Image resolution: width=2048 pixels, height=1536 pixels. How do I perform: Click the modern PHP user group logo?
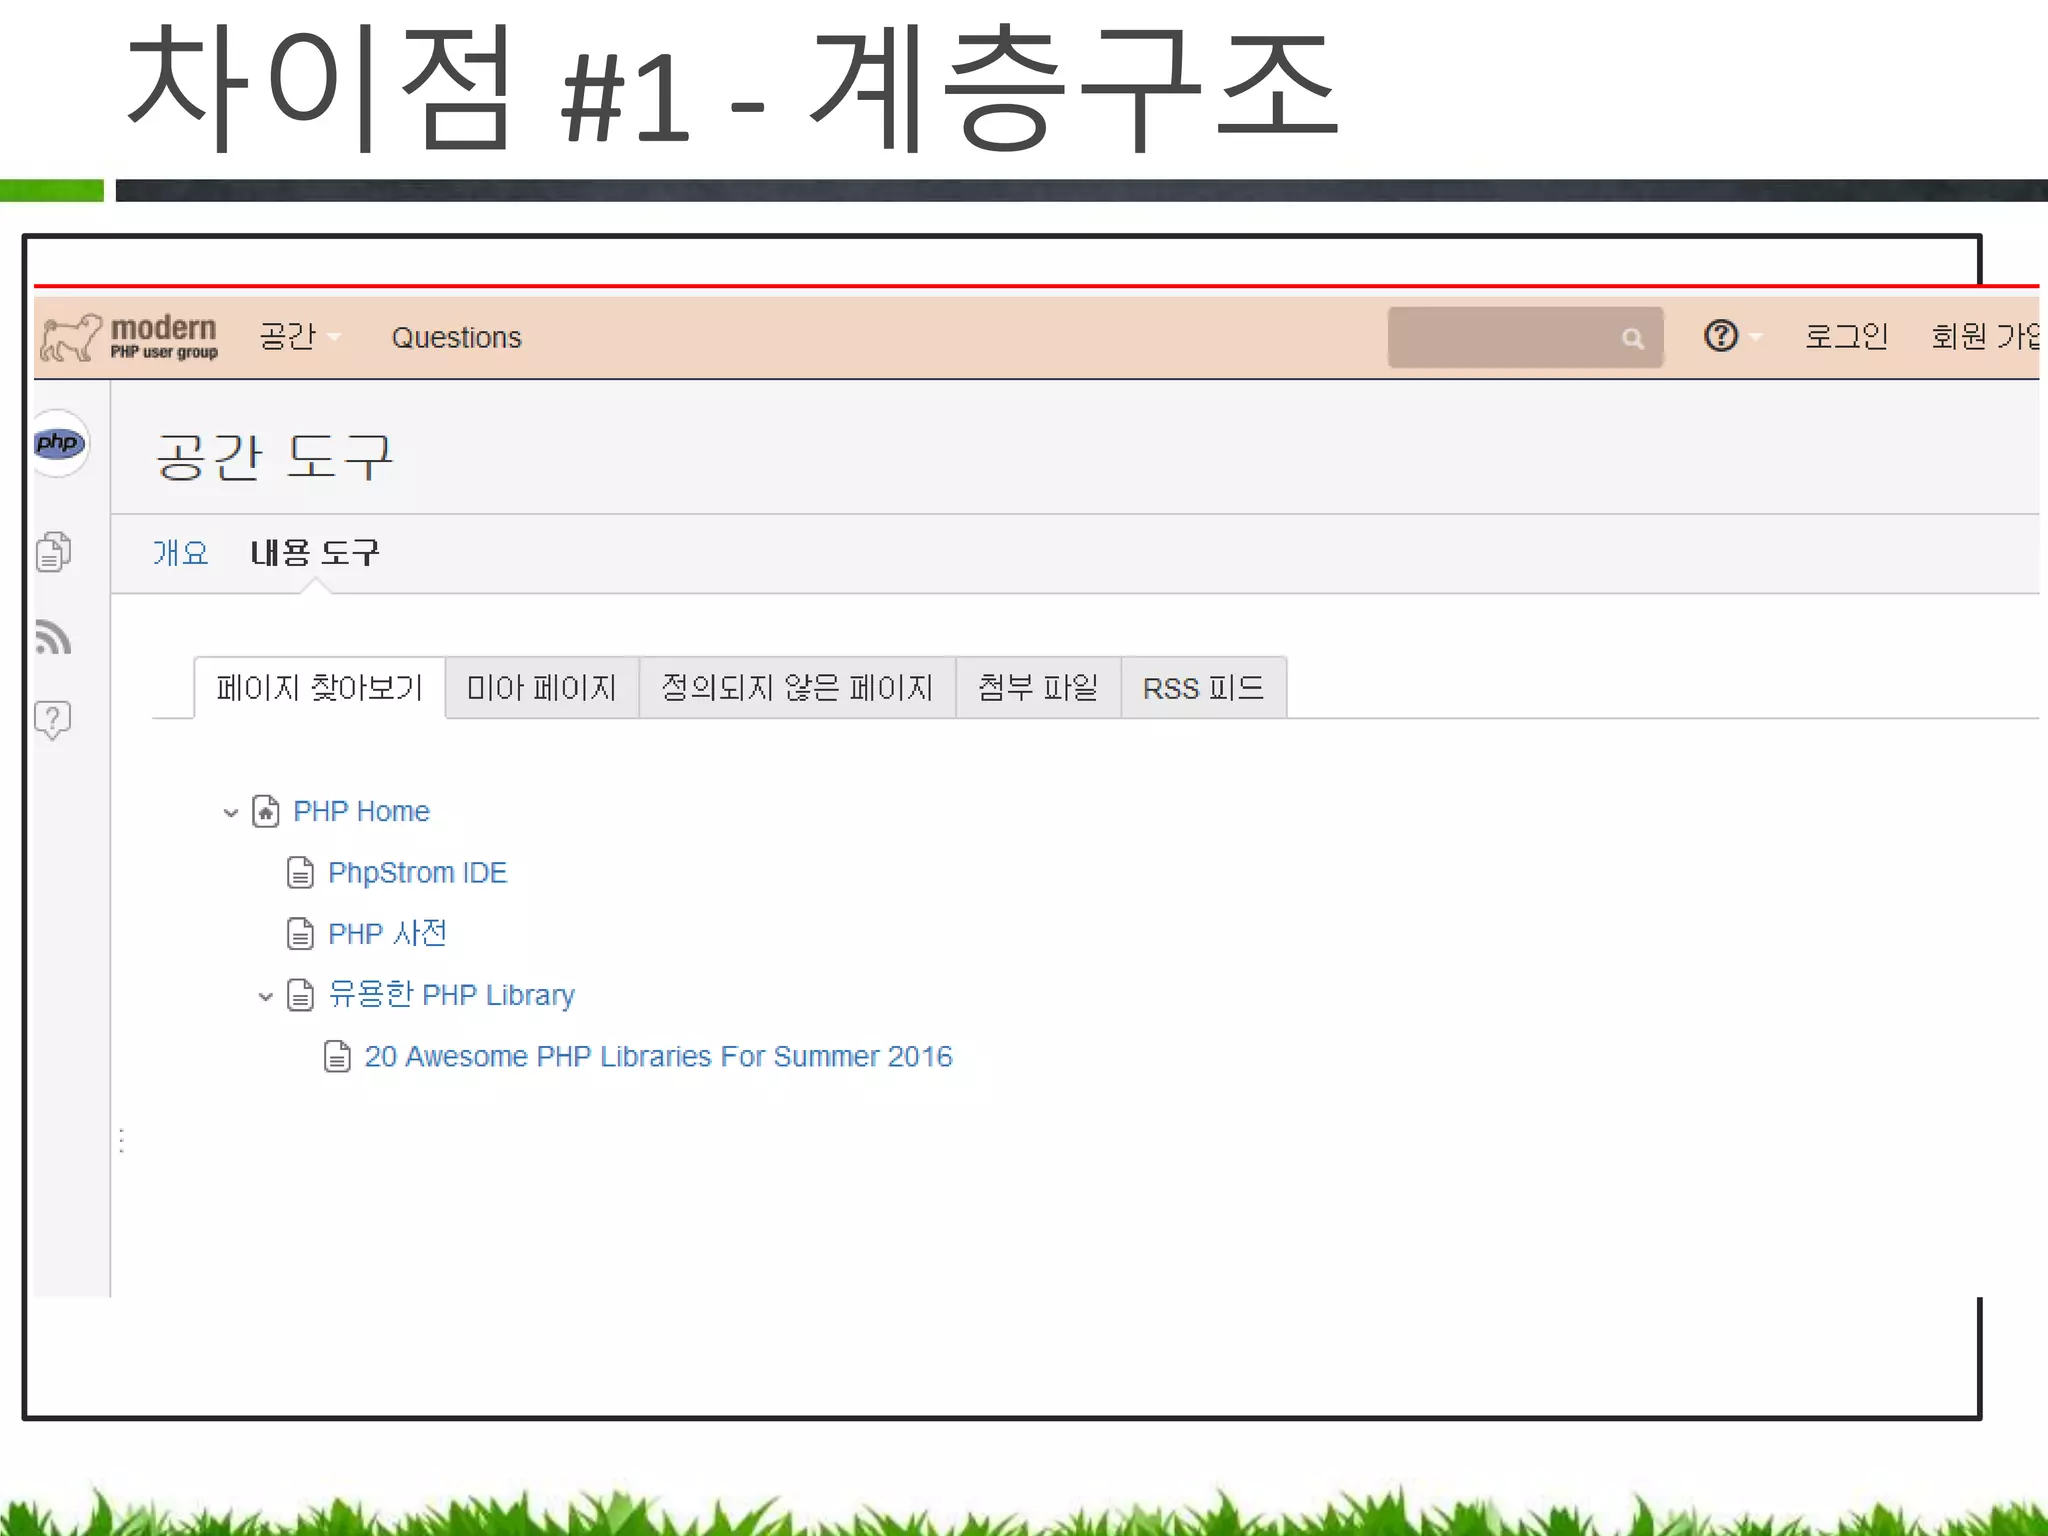130,337
